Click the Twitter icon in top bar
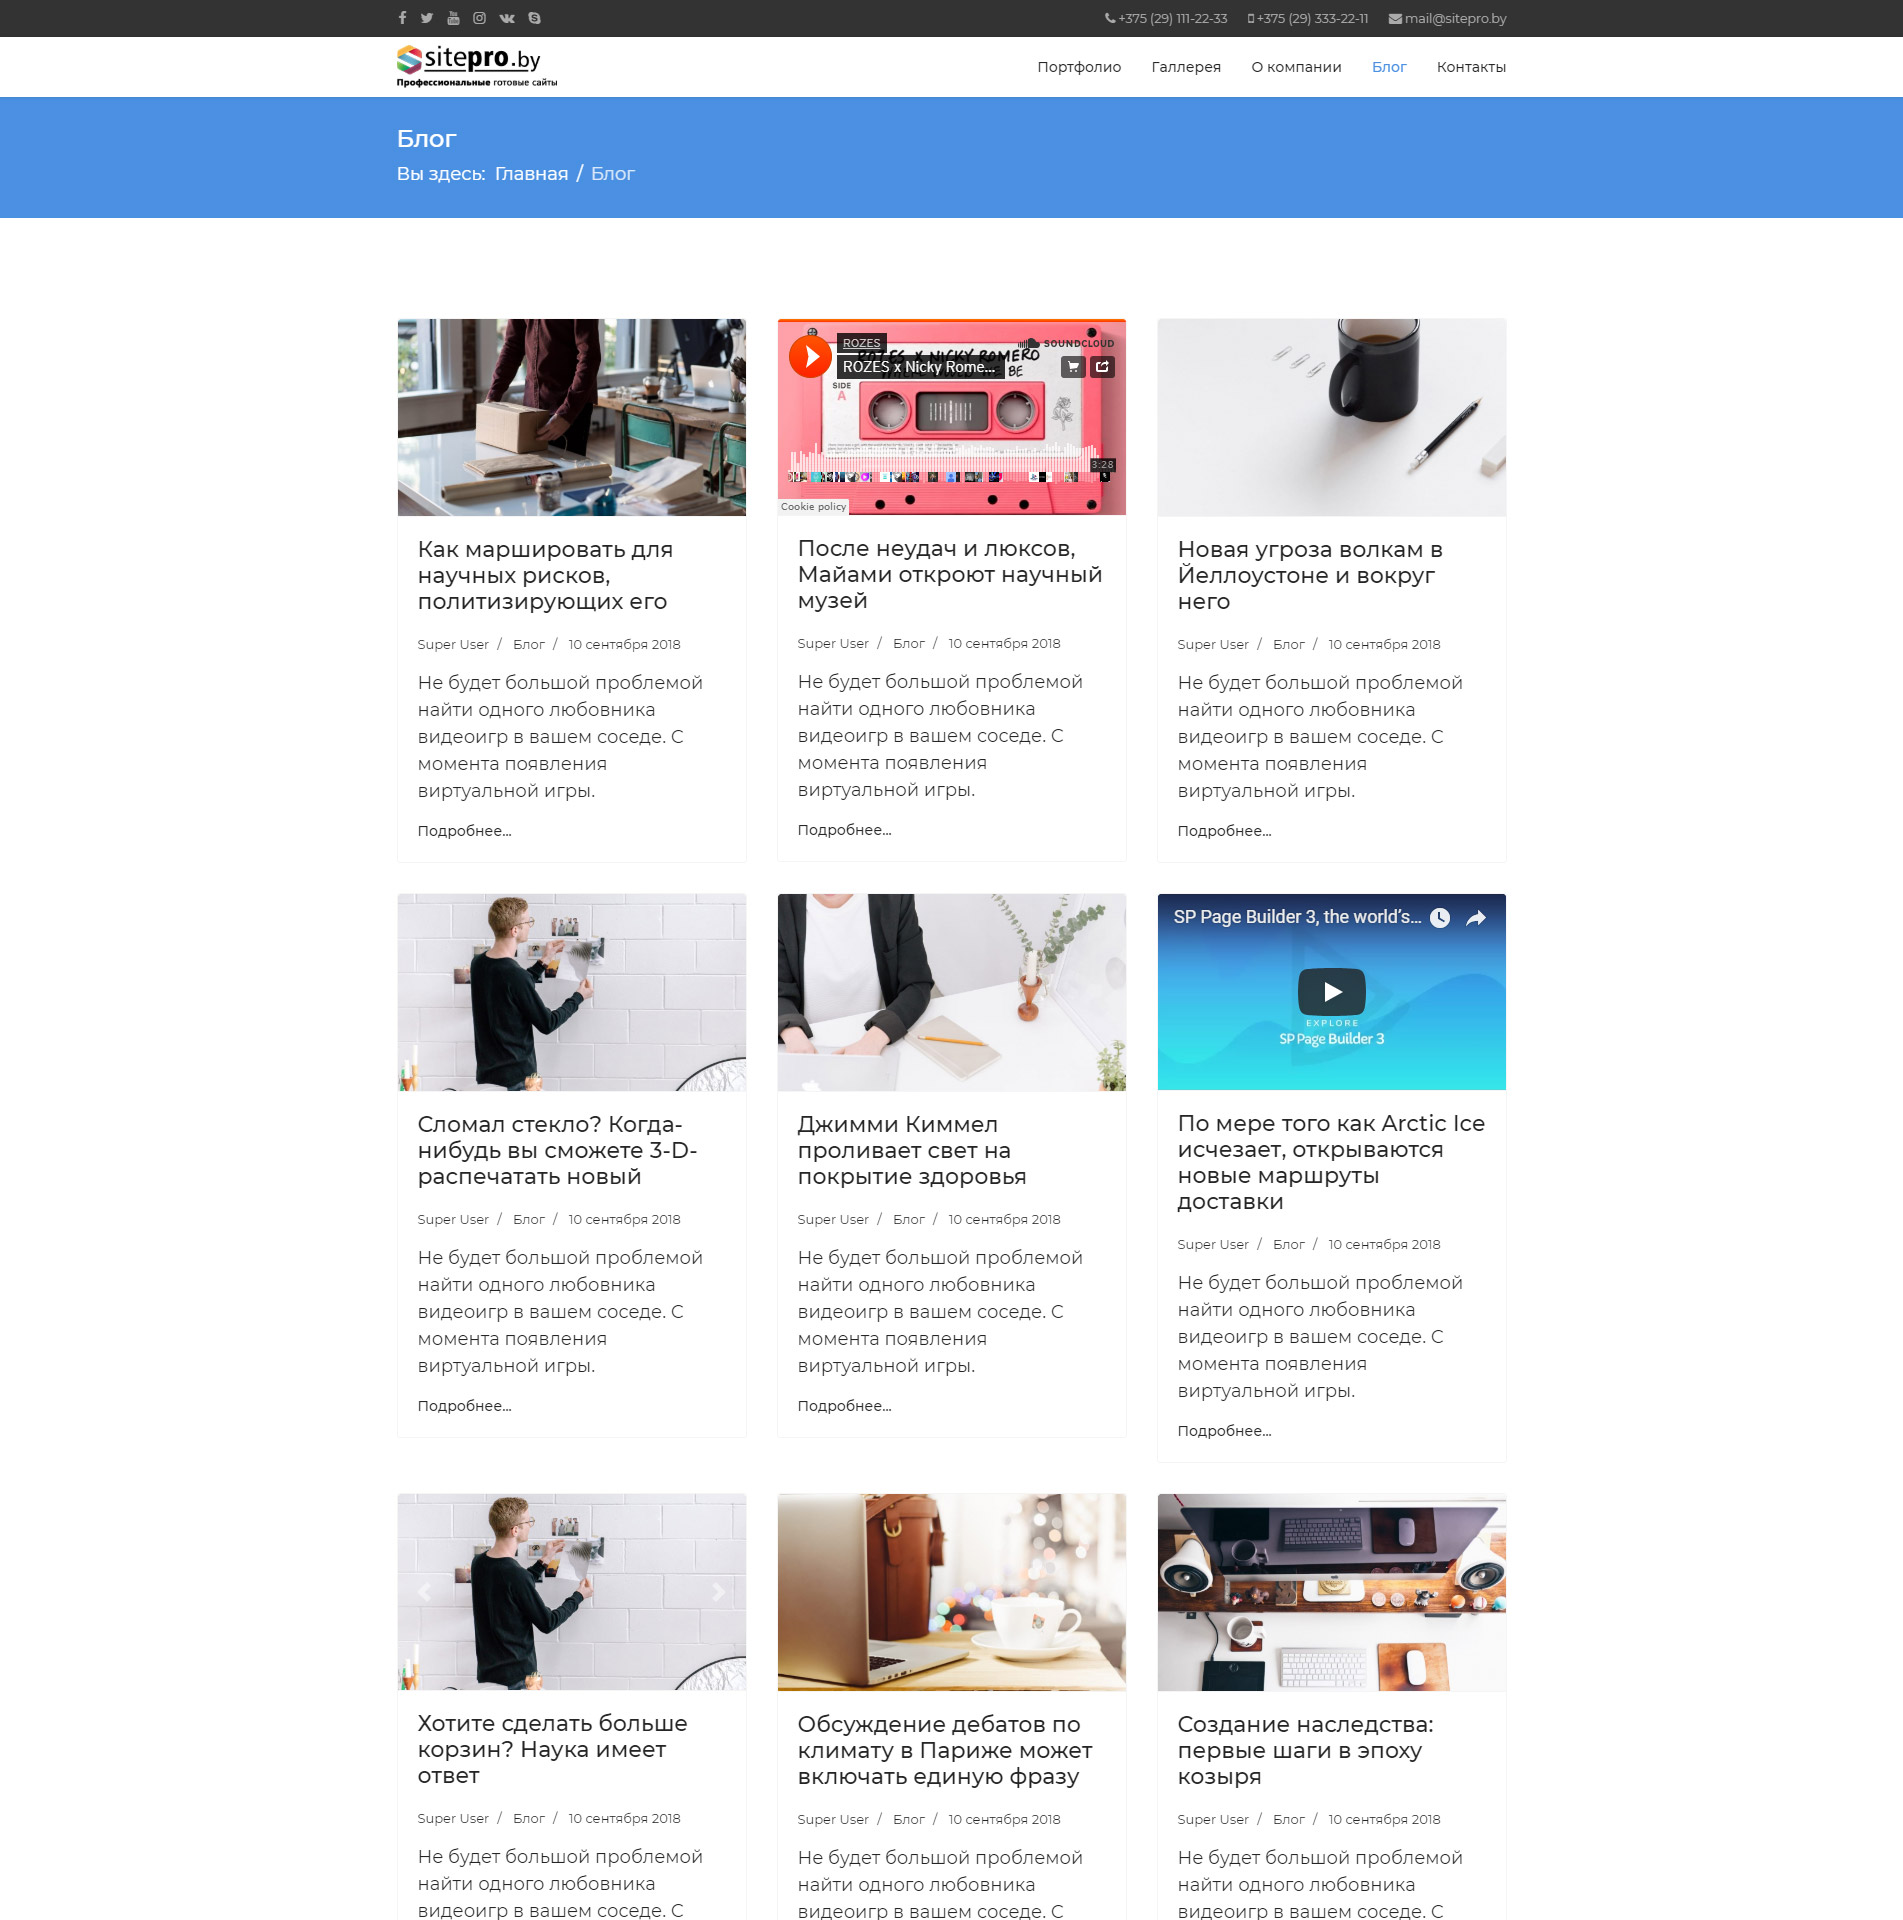Image resolution: width=1903 pixels, height=1920 pixels. [x=427, y=18]
